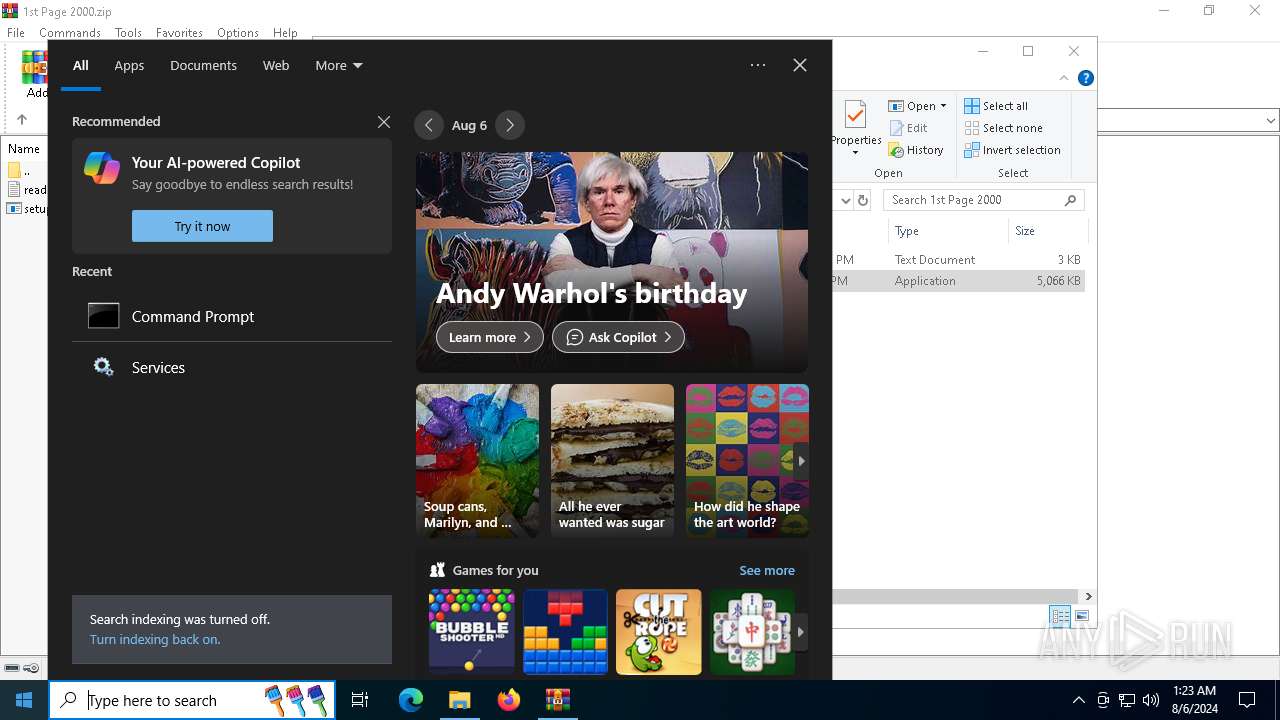
Task: Open the Services recent item
Action: pyautogui.click(x=232, y=367)
